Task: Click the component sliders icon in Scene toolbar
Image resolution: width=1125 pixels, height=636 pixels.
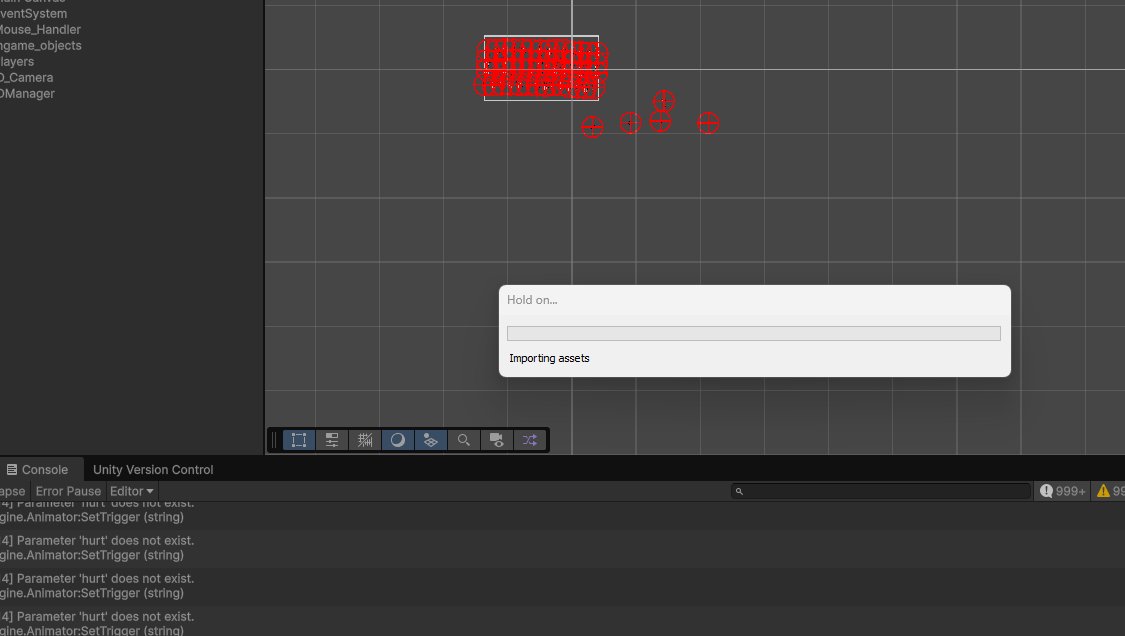Action: coord(331,440)
